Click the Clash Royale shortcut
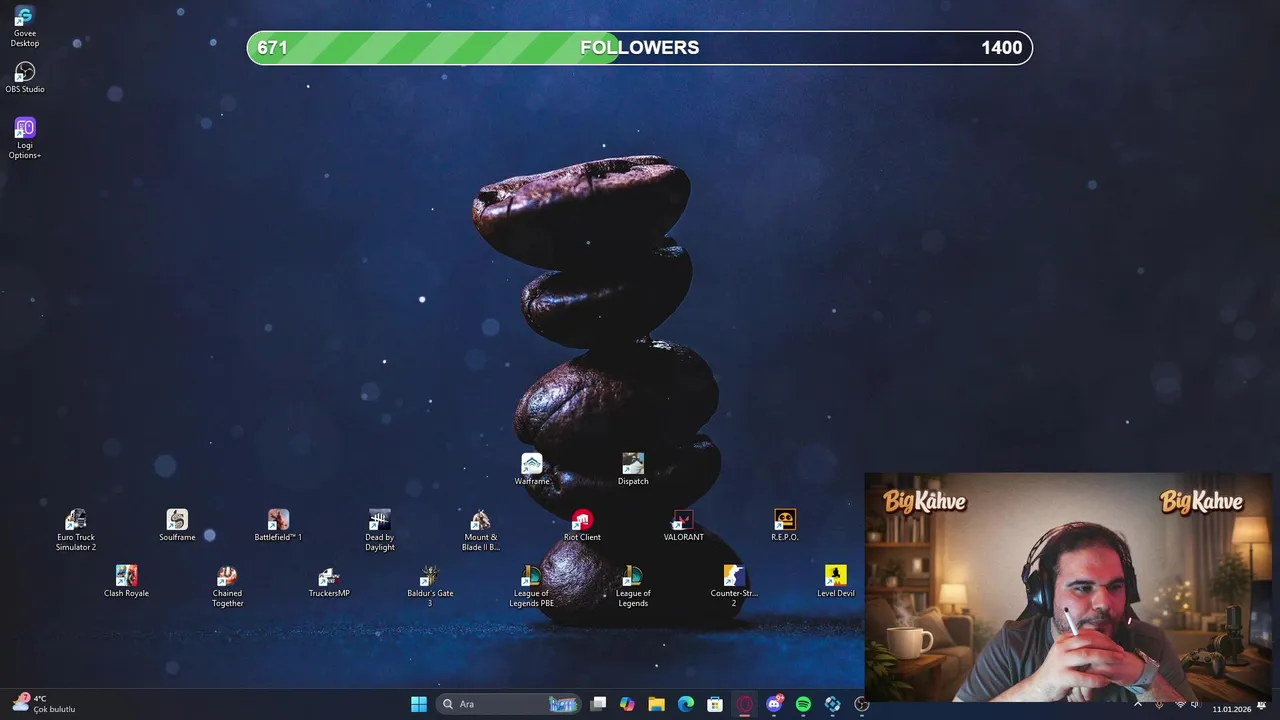This screenshot has width=1280, height=720. pyautogui.click(x=126, y=582)
